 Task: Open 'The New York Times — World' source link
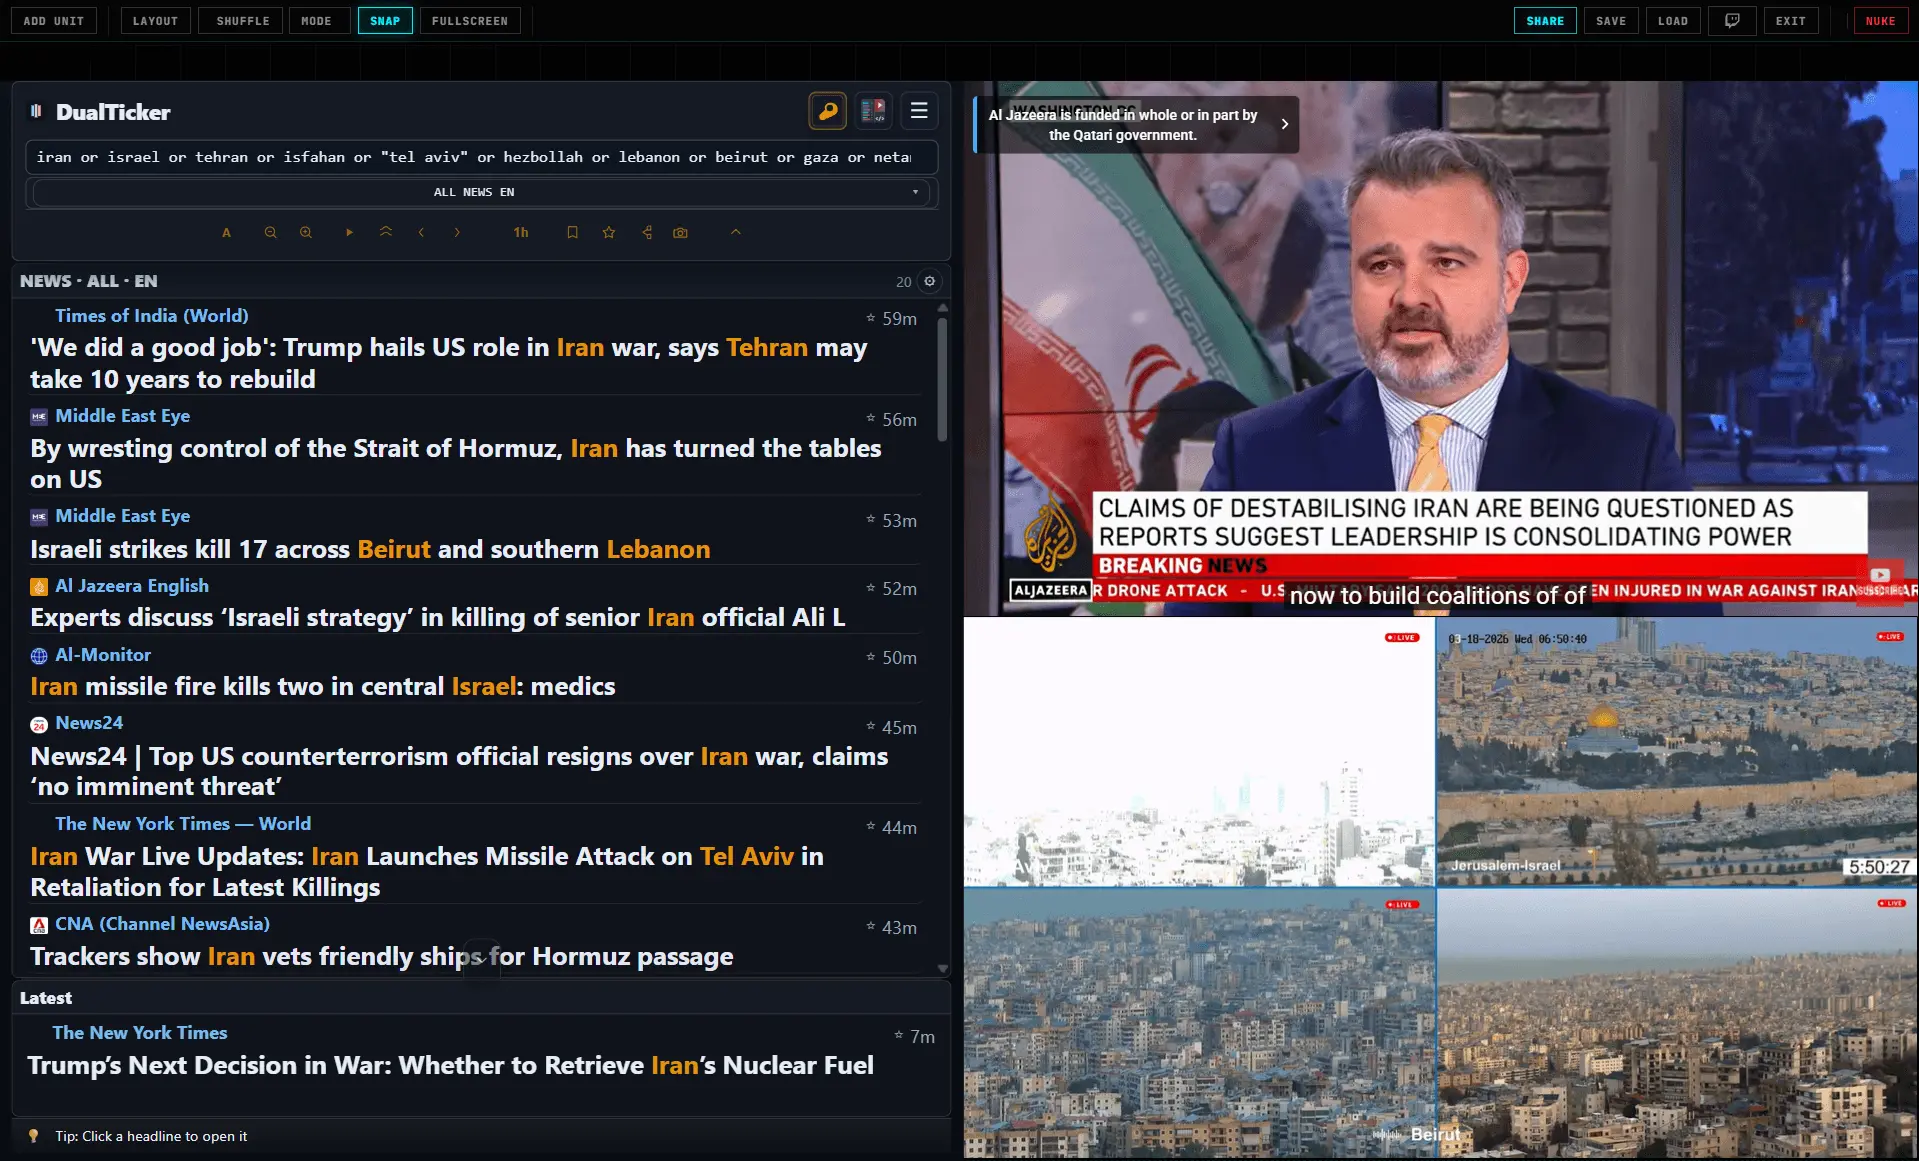183,824
